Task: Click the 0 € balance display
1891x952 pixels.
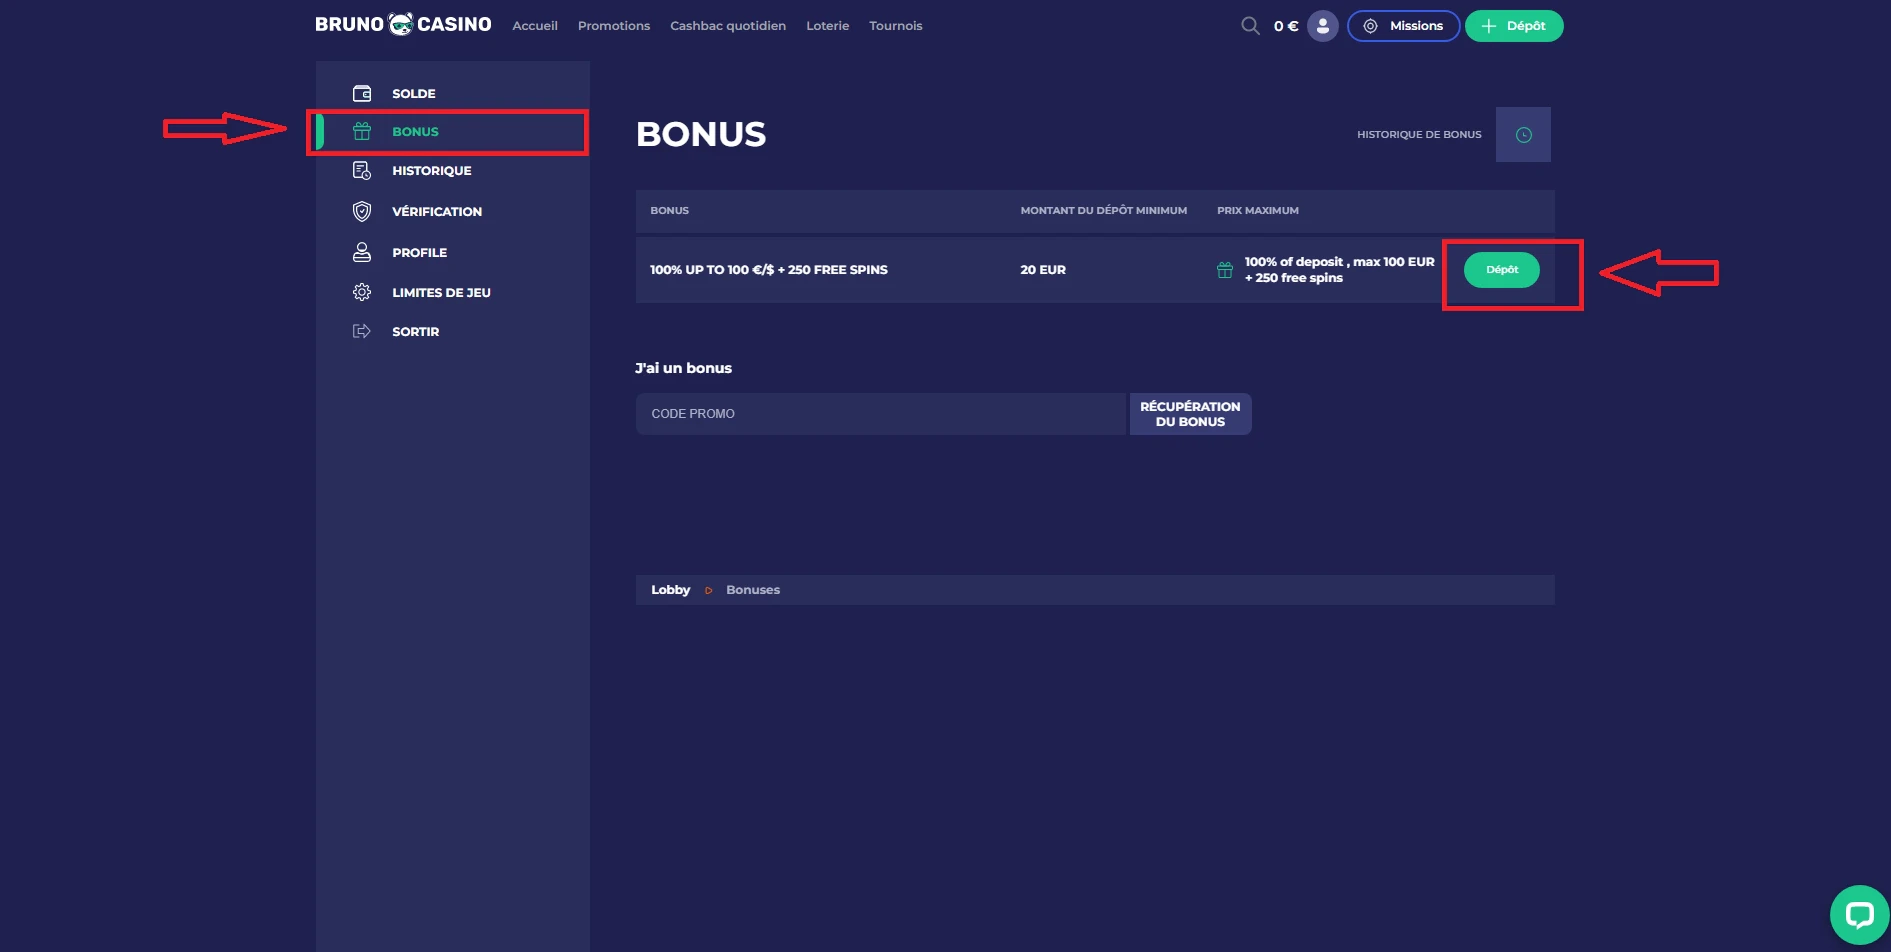Action: coord(1286,26)
